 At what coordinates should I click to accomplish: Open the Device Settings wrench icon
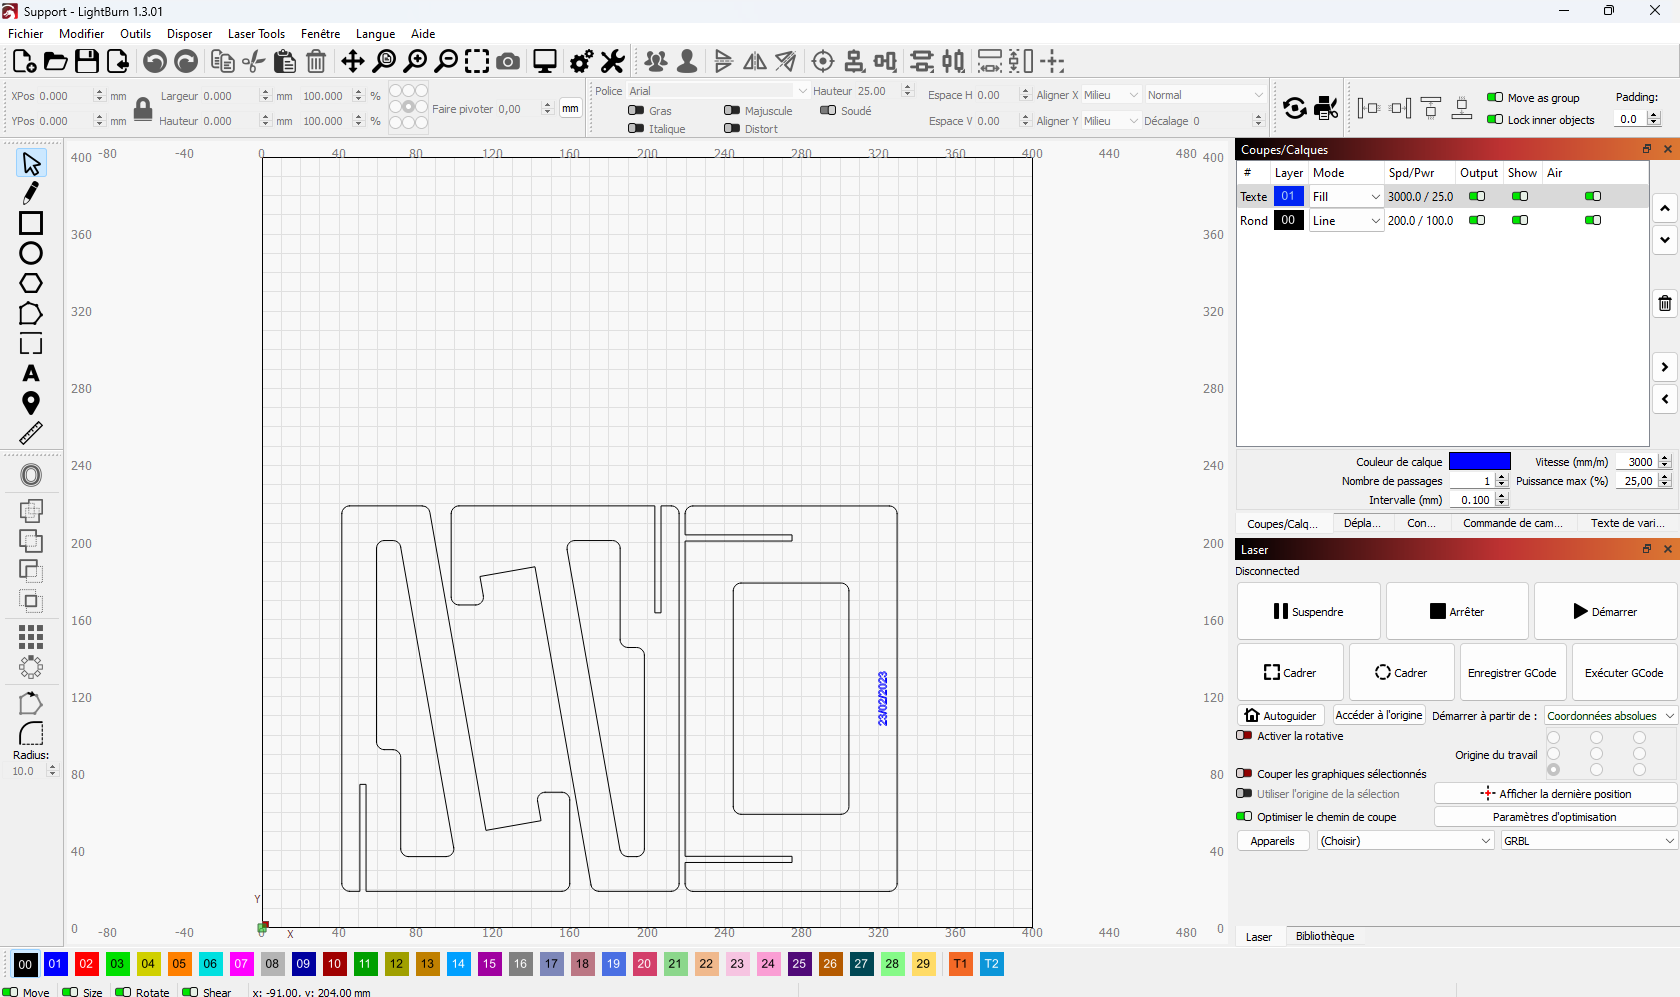click(x=612, y=61)
